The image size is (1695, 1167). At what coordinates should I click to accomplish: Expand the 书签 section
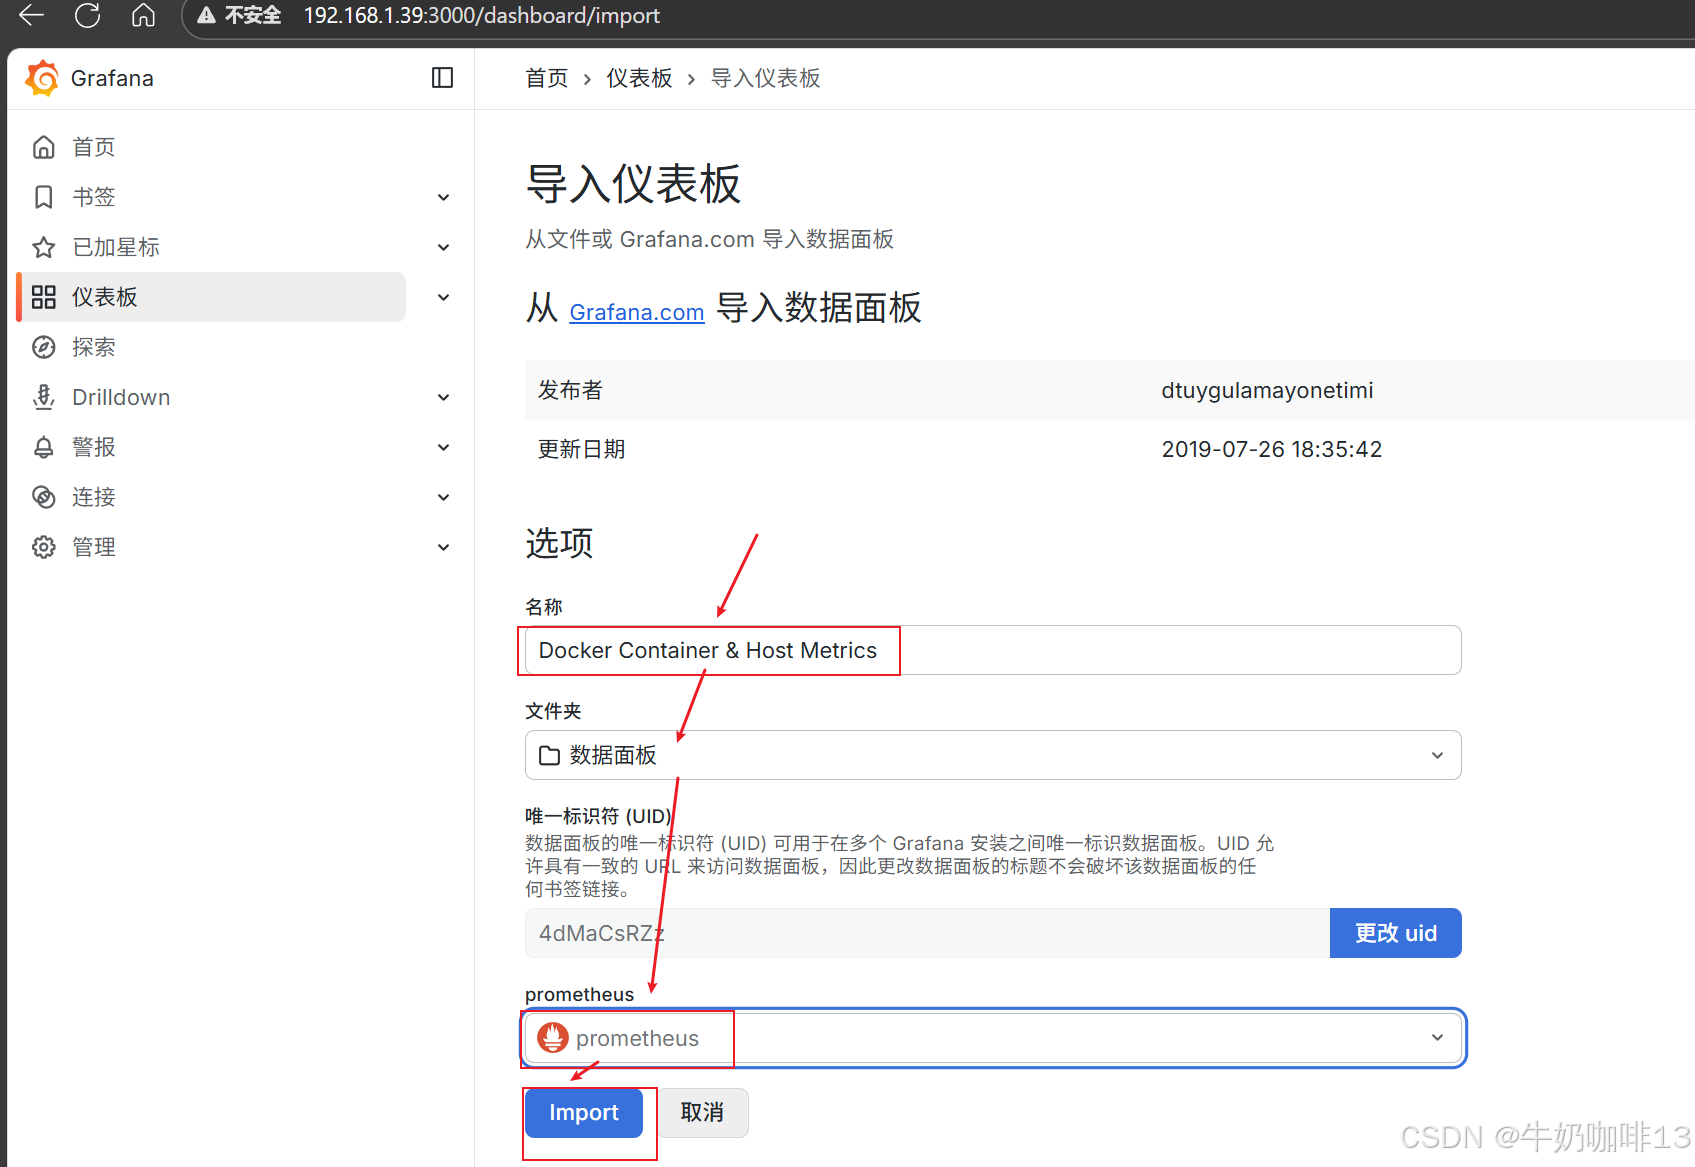click(444, 197)
